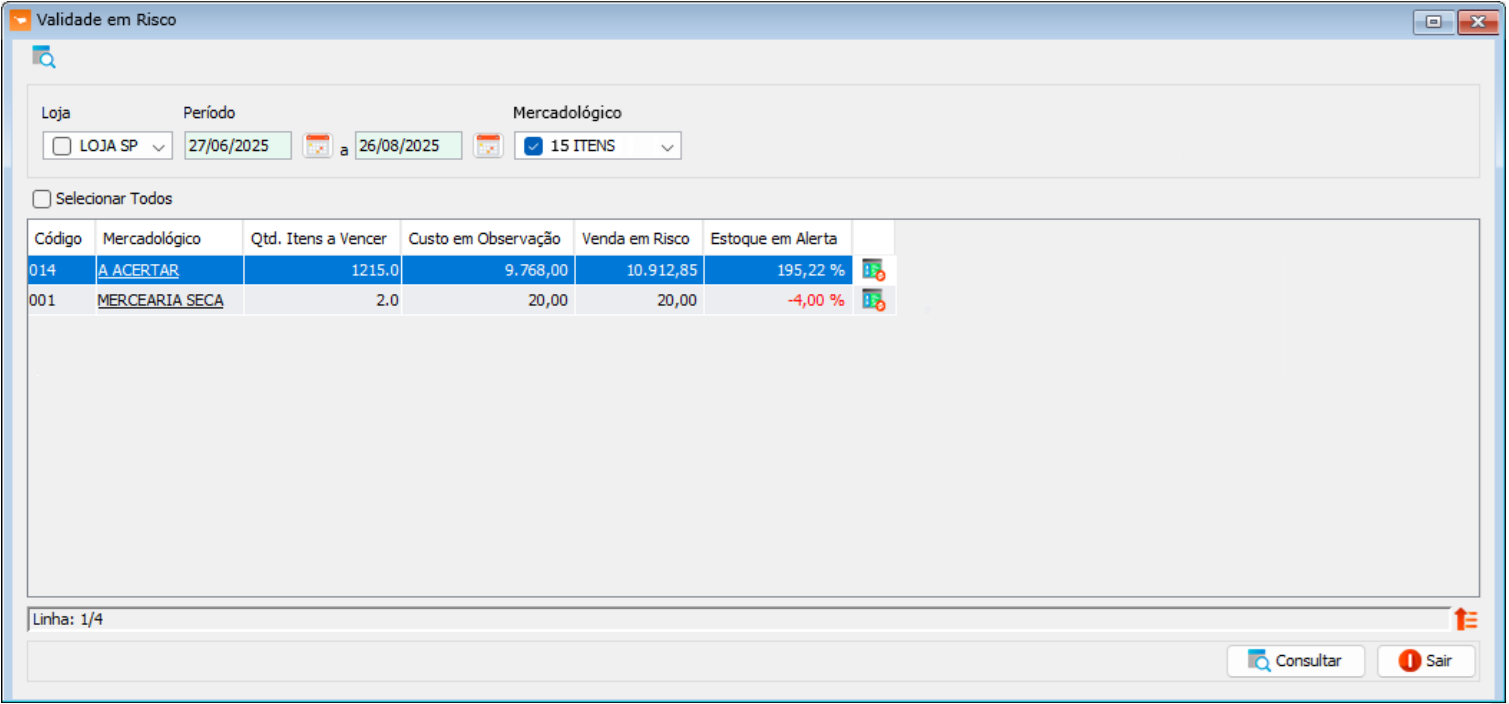This screenshot has width=1509, height=704.
Task: Open the start date calendar picker
Action: pos(317,146)
